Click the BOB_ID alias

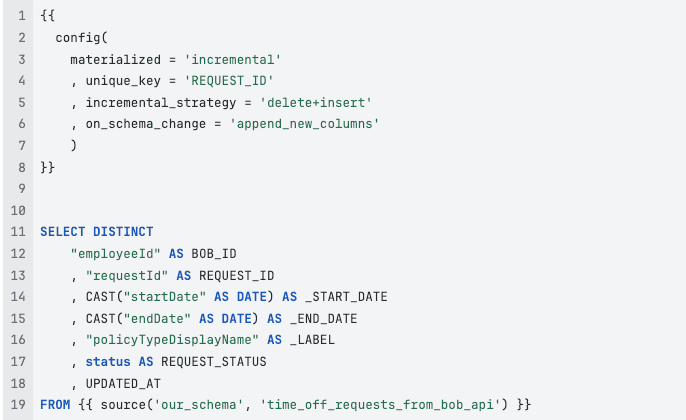(213, 253)
